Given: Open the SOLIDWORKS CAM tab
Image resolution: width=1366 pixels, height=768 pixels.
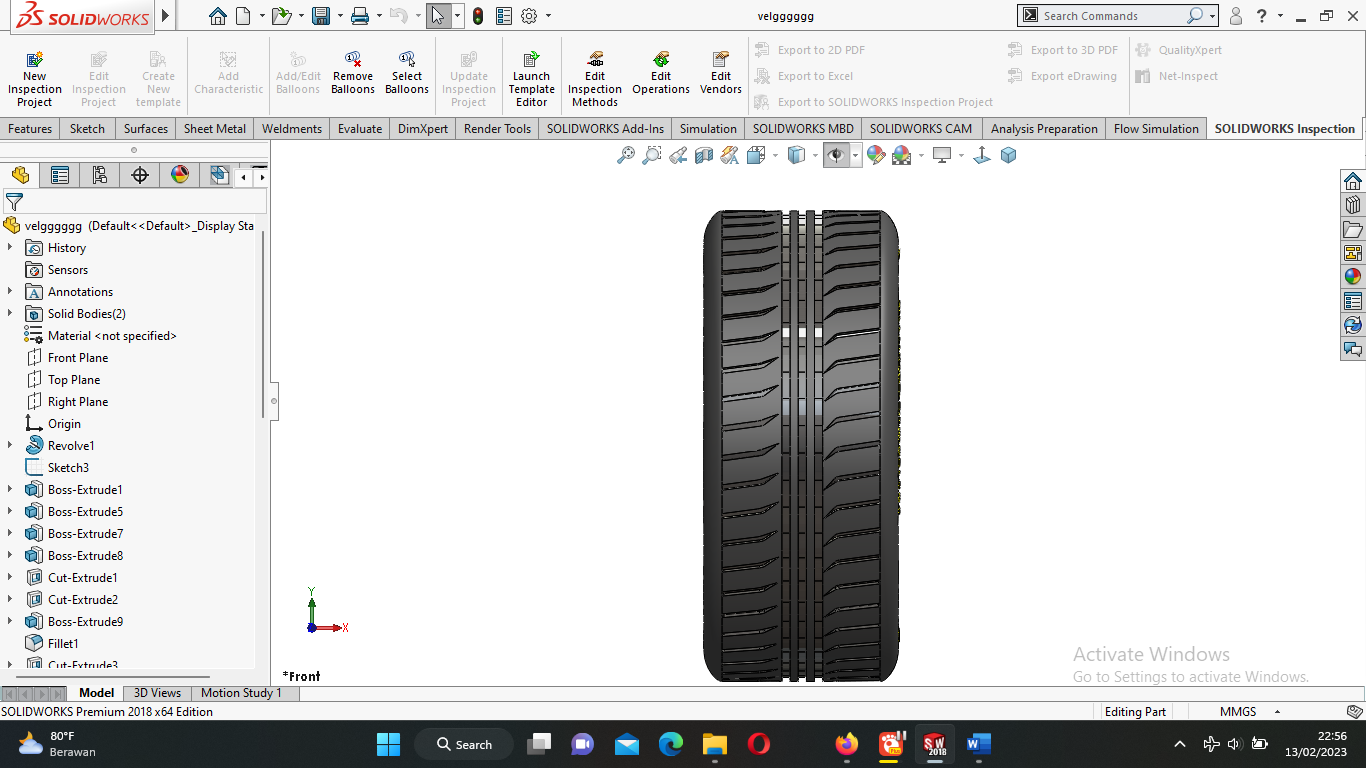Looking at the screenshot, I should point(921,129).
